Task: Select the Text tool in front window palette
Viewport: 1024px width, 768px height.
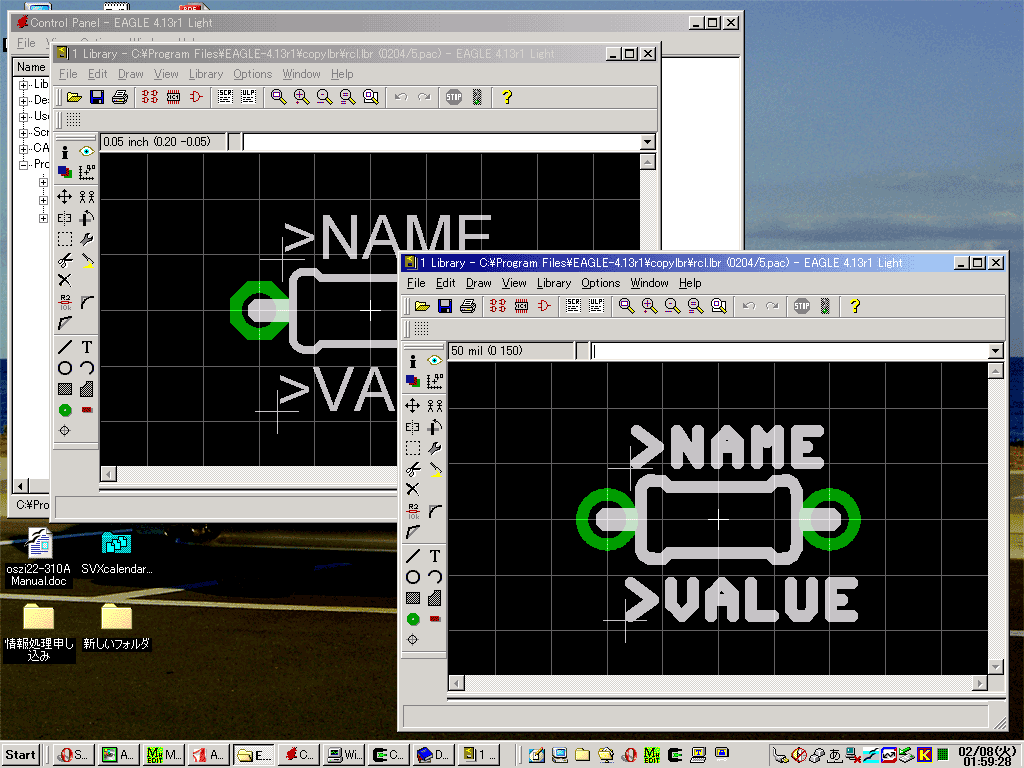Action: (435, 556)
